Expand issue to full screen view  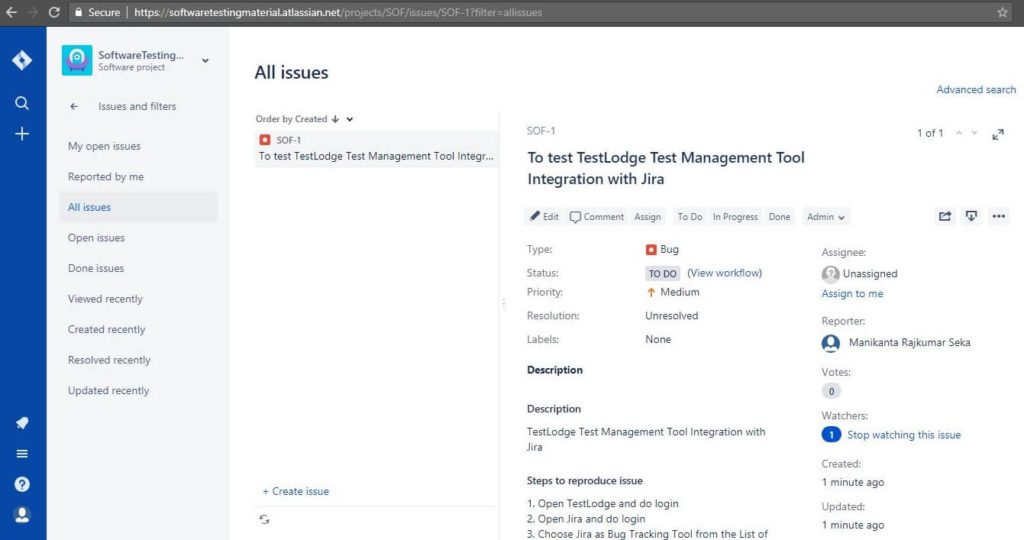997,134
